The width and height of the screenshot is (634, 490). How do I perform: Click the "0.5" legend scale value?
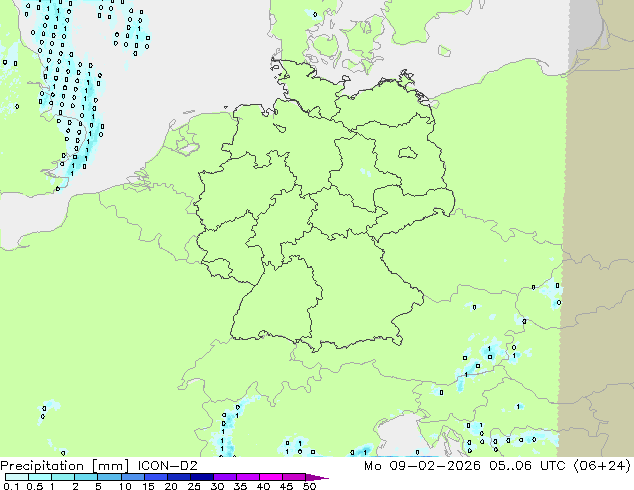[x=35, y=486]
